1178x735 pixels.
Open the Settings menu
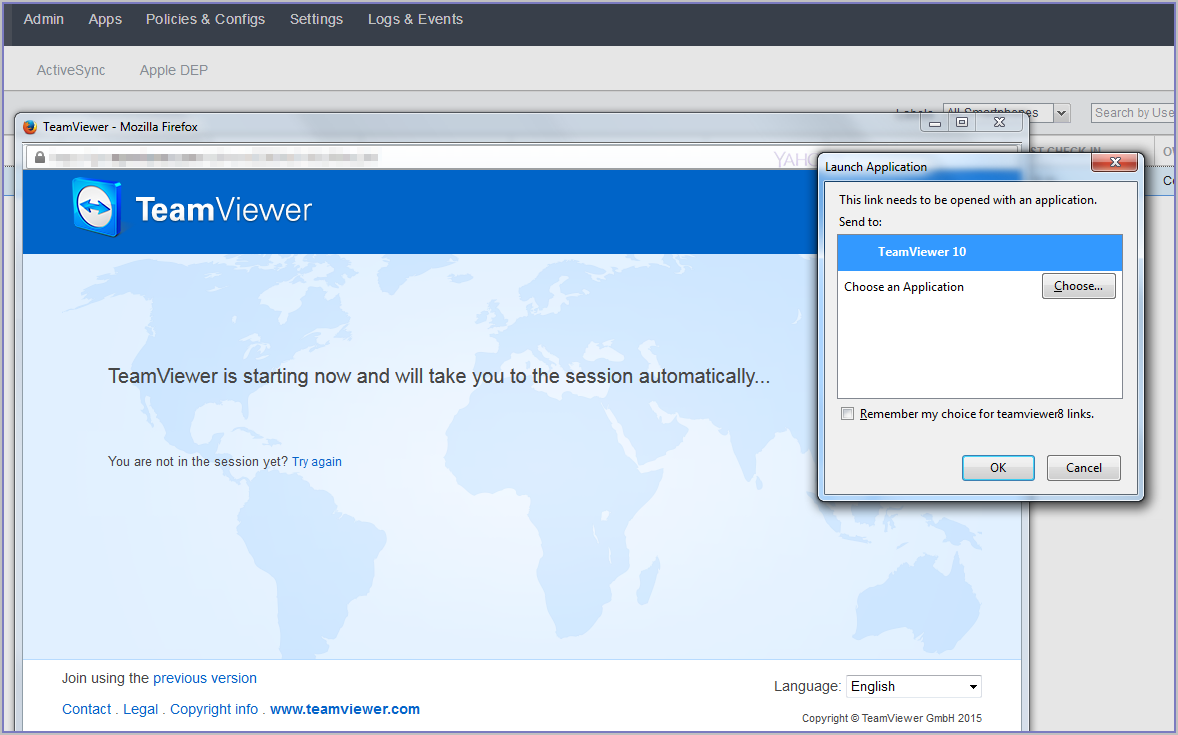pyautogui.click(x=316, y=20)
